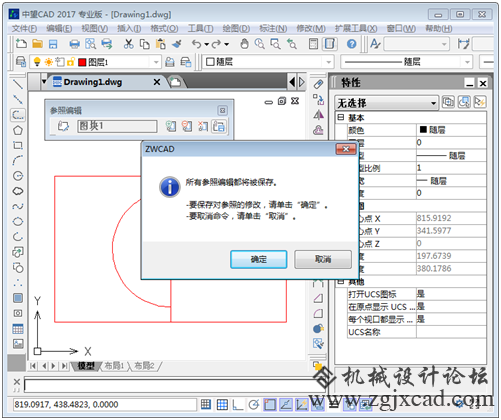The width and height of the screenshot is (501, 420).
Task: Switch to the 布局1 layout tab
Action: pos(114,366)
